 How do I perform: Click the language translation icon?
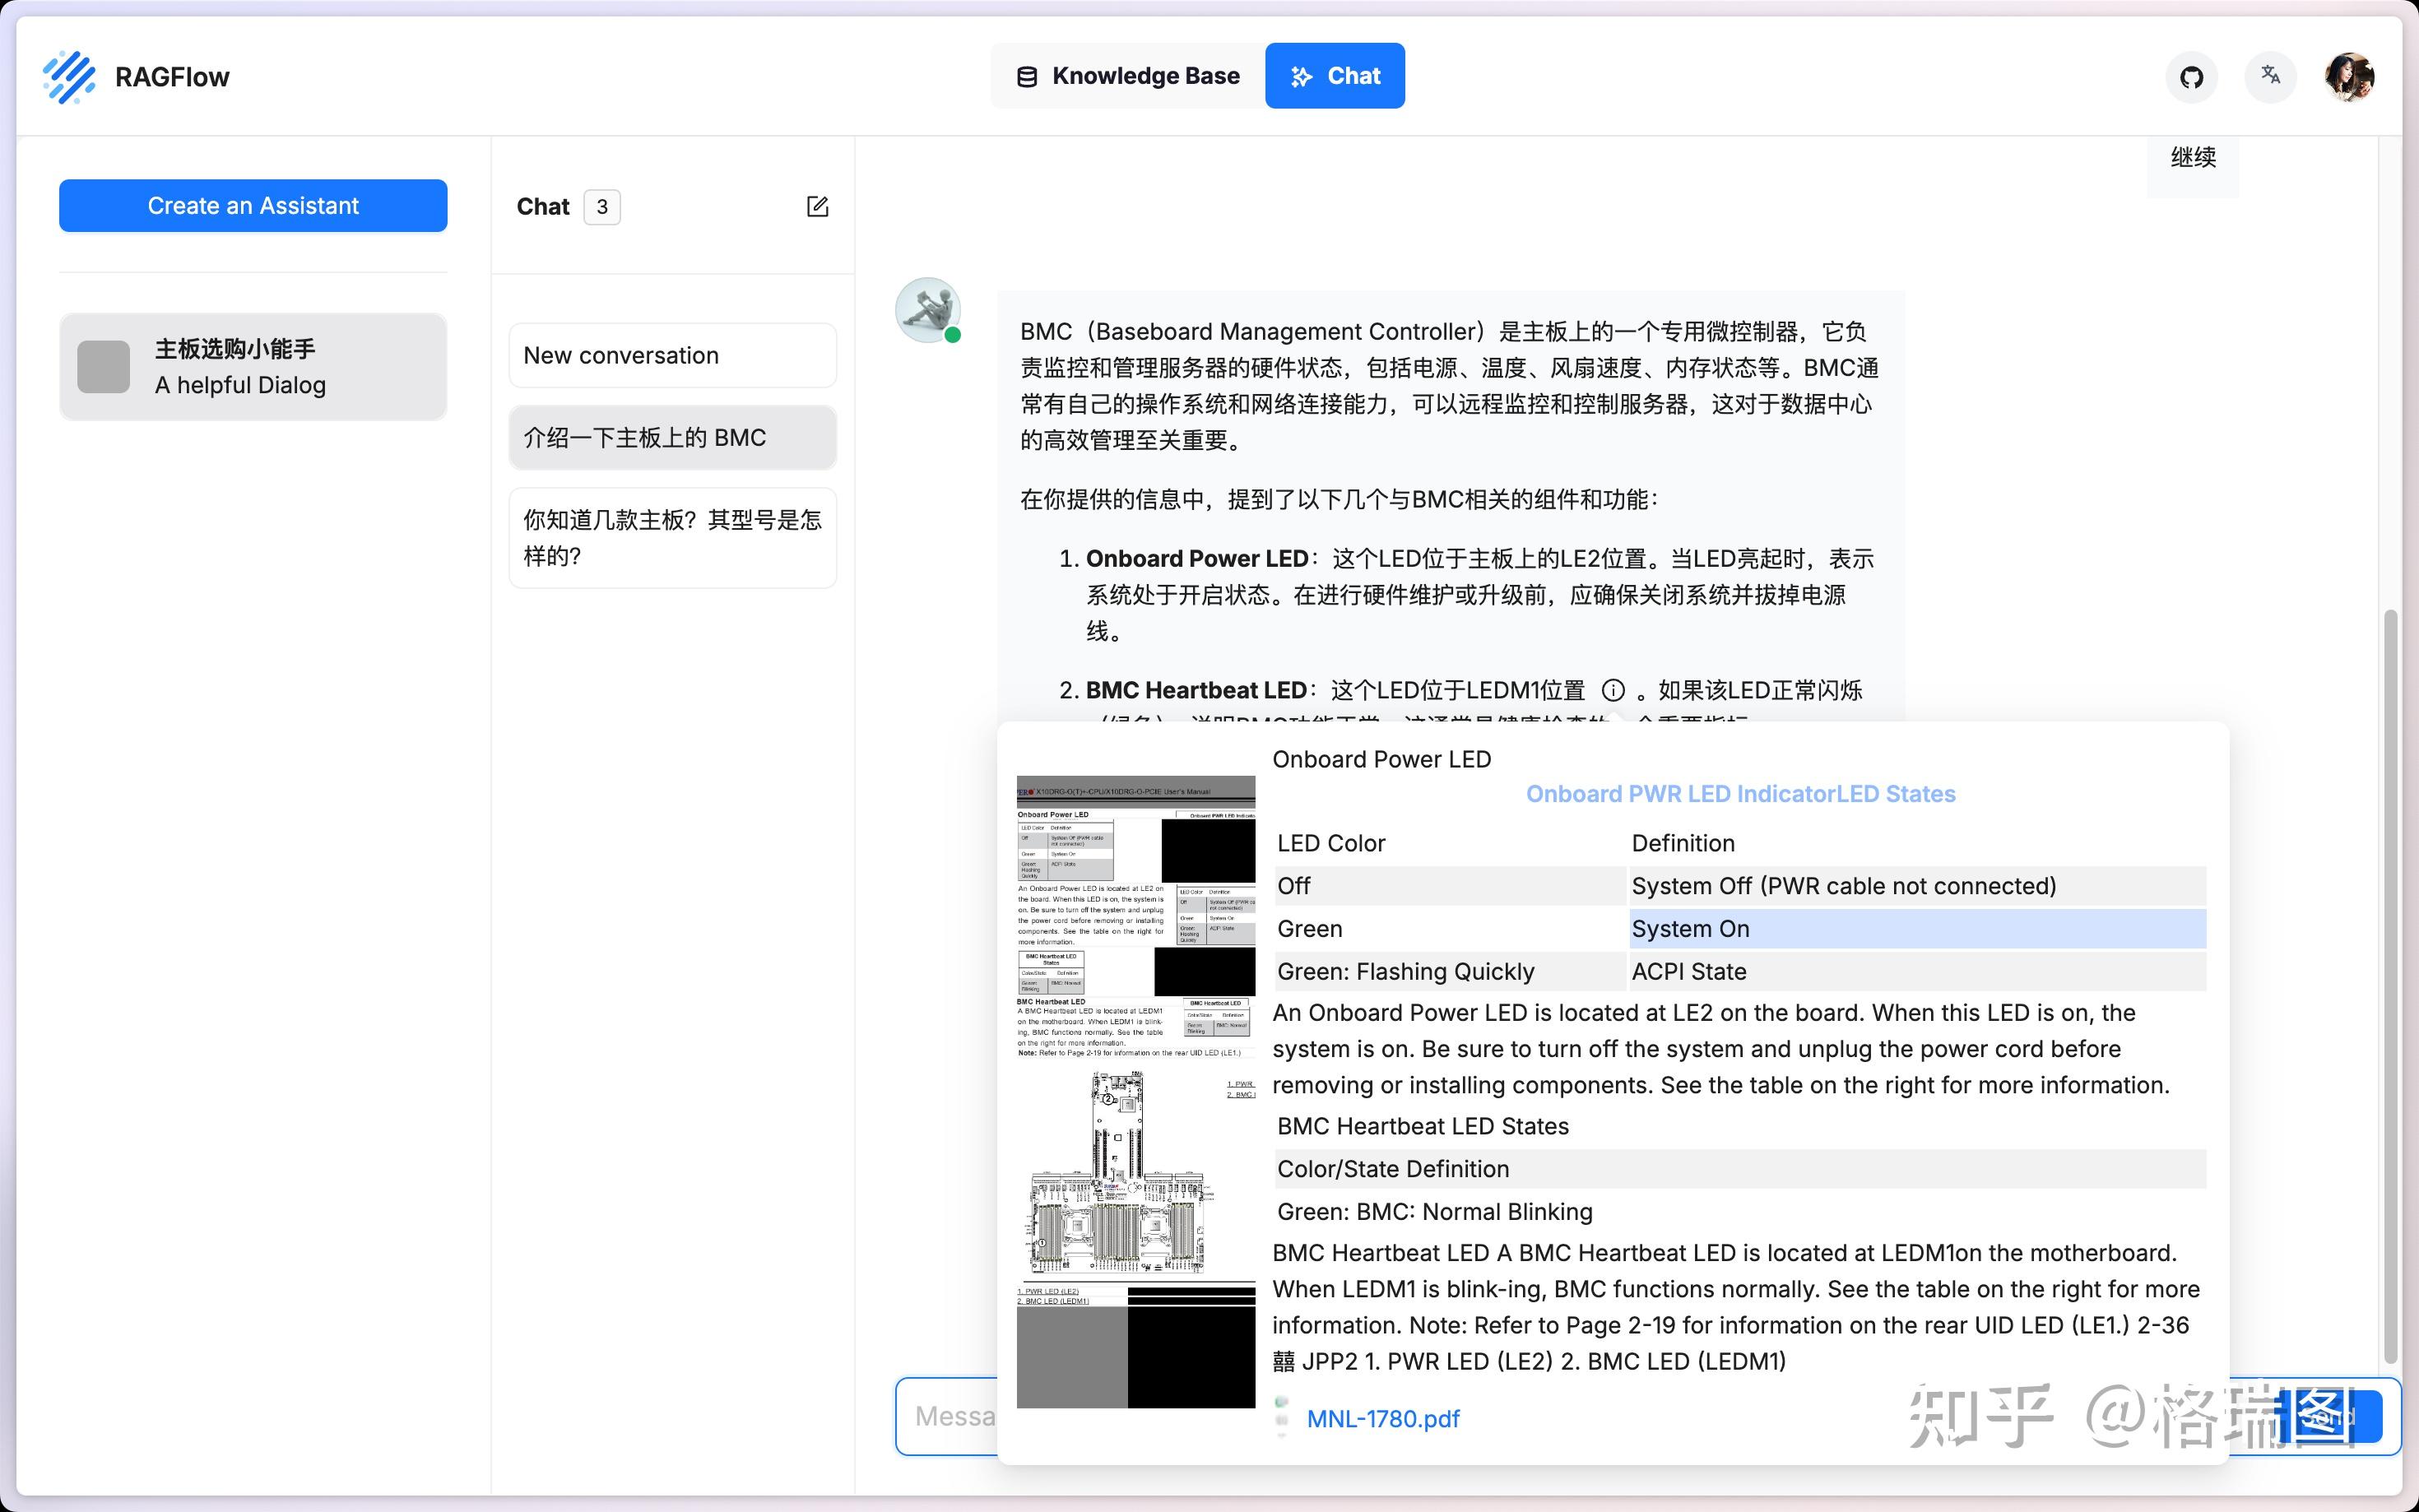2270,76
